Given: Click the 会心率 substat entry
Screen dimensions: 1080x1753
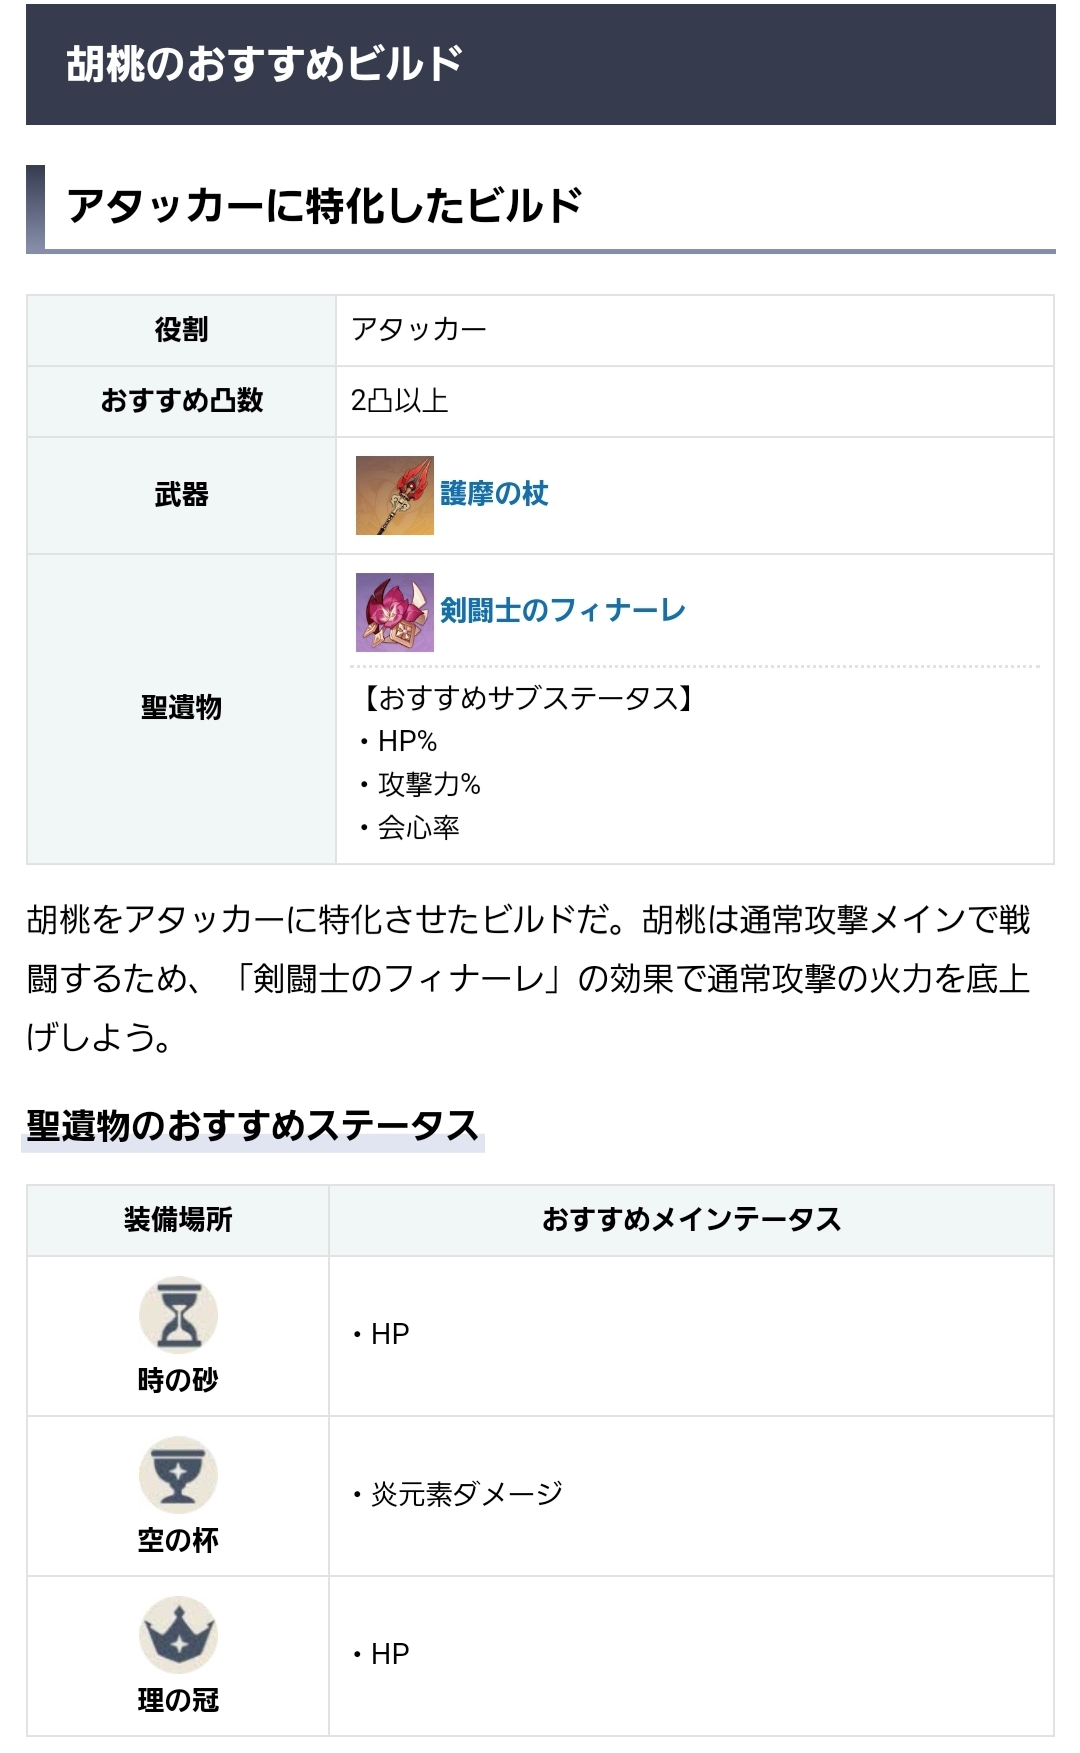Looking at the screenshot, I should (418, 828).
